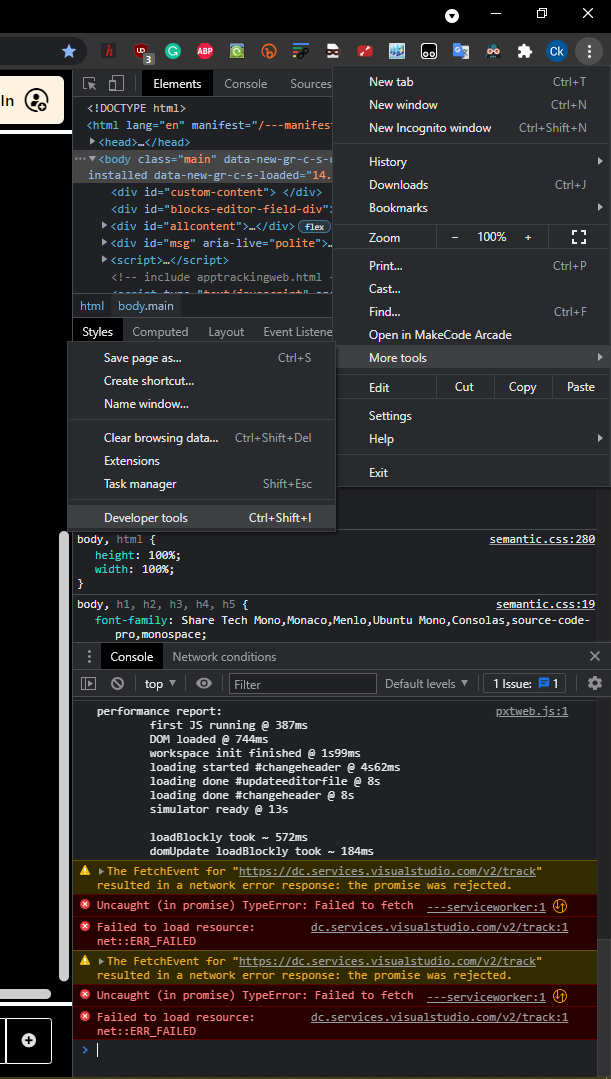Close the DevTools drawer
Image resolution: width=611 pixels, height=1079 pixels.
595,656
